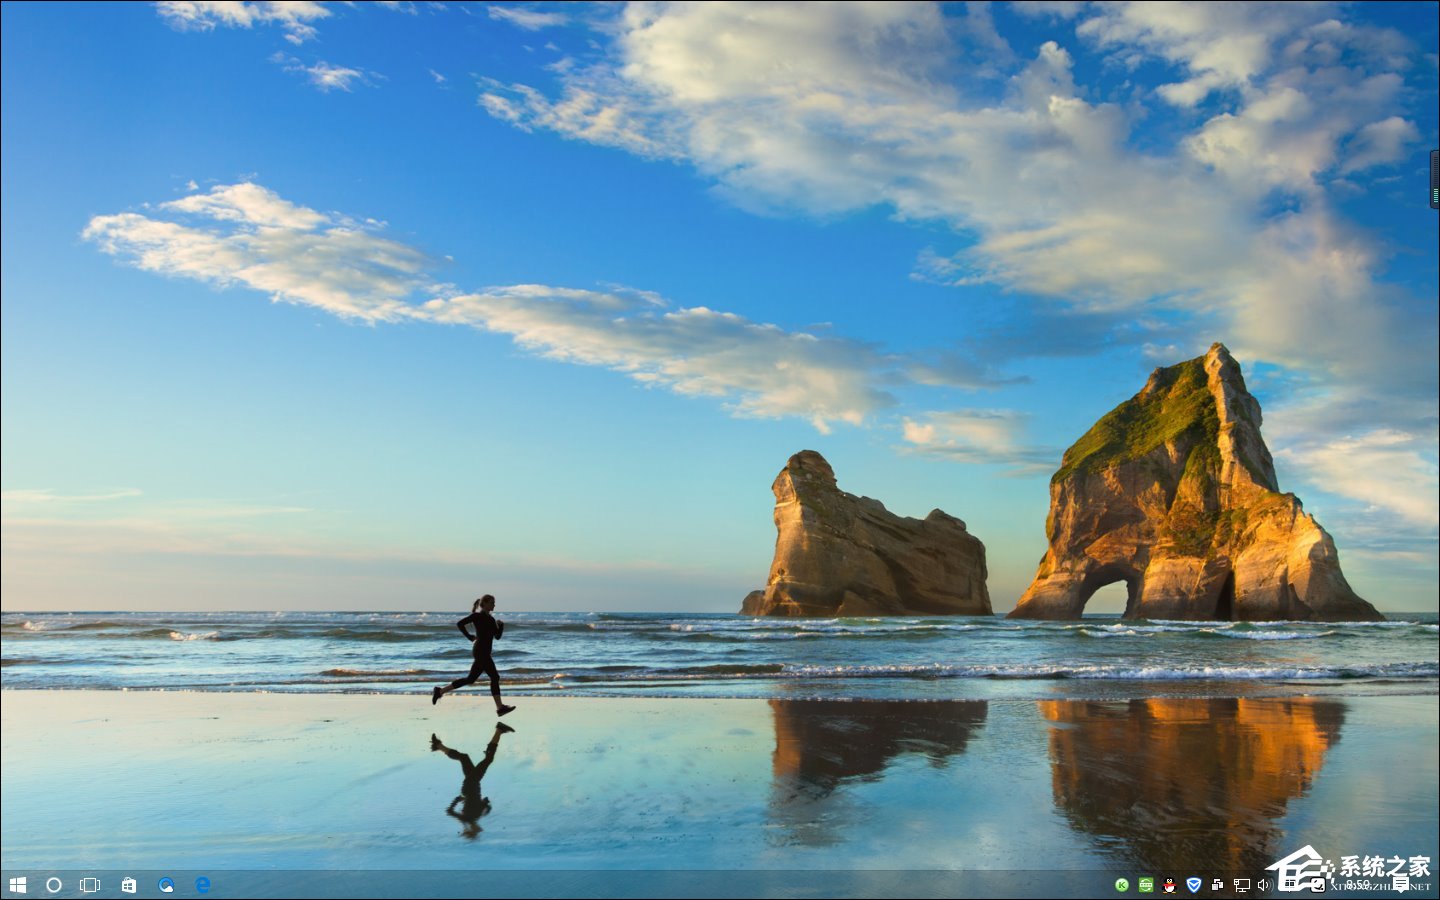Viewport: 1440px width, 900px height.
Task: Toggle the Action Center open
Action: tap(1400, 884)
